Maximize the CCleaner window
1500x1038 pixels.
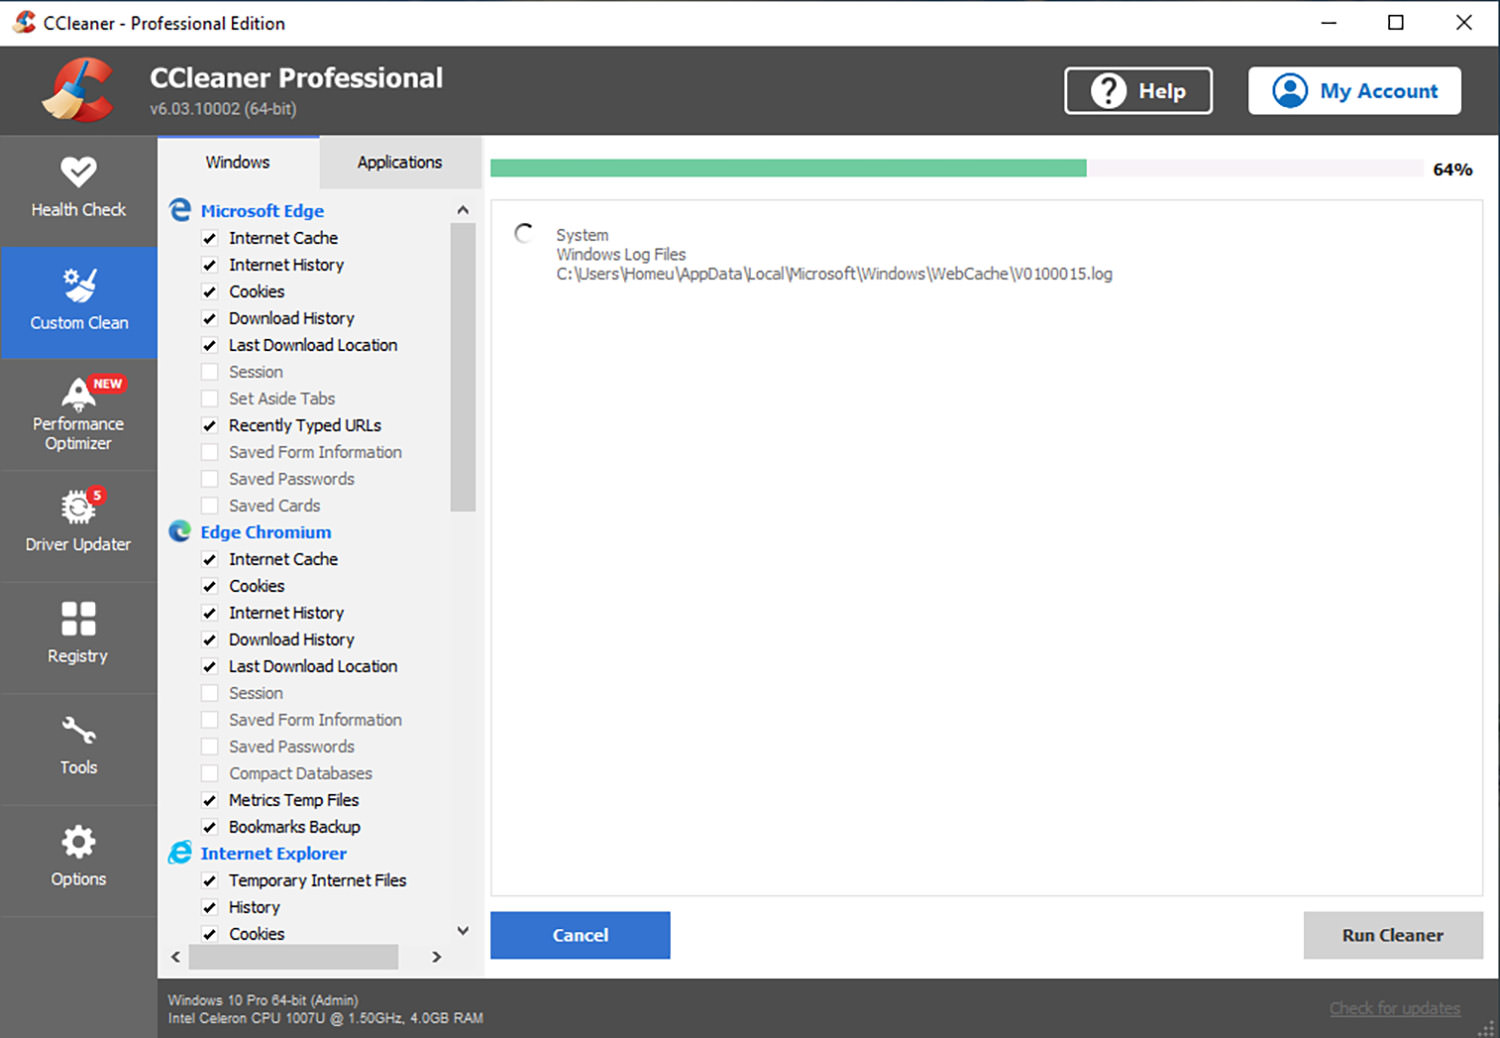[x=1396, y=22]
